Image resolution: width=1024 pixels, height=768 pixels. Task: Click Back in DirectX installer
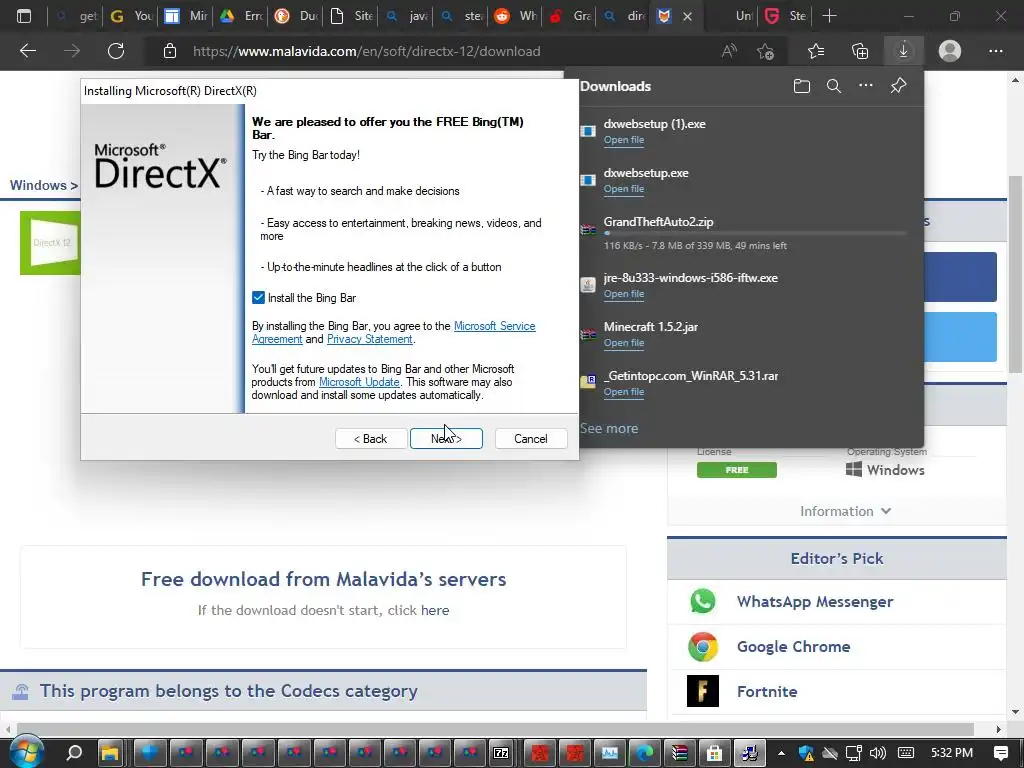[370, 439]
